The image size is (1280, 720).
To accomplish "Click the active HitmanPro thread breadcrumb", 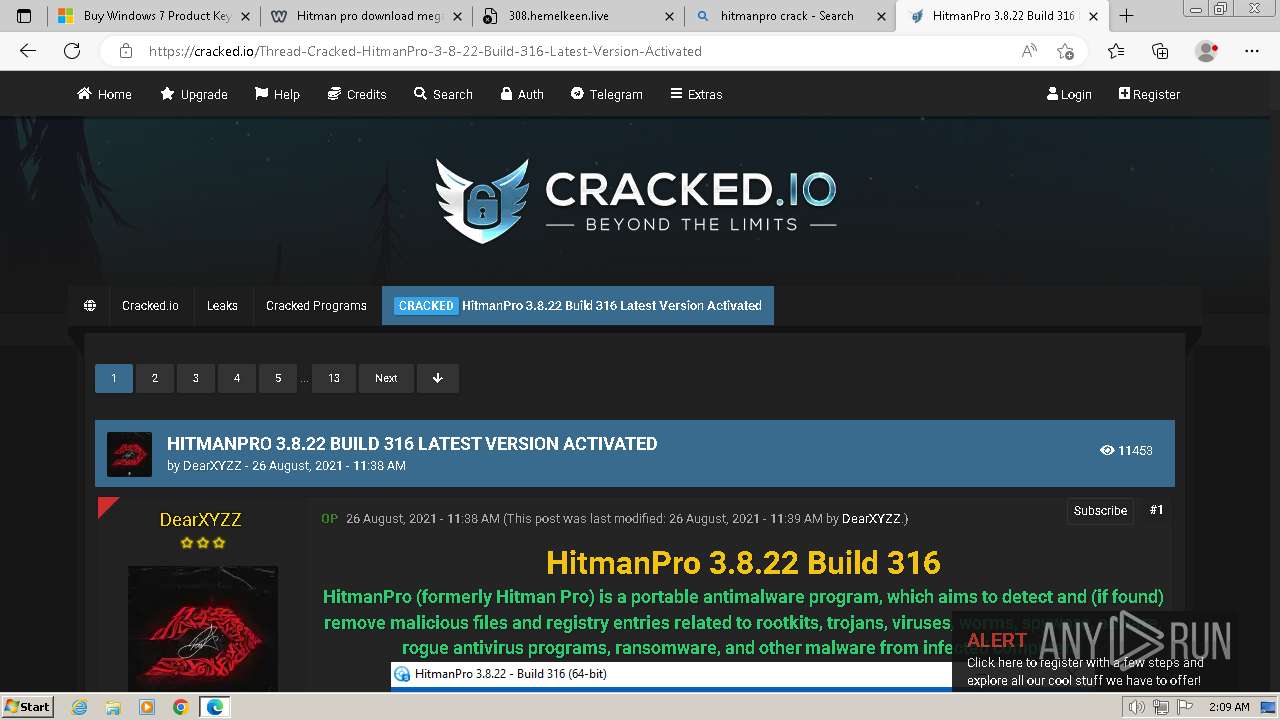I will (x=578, y=306).
